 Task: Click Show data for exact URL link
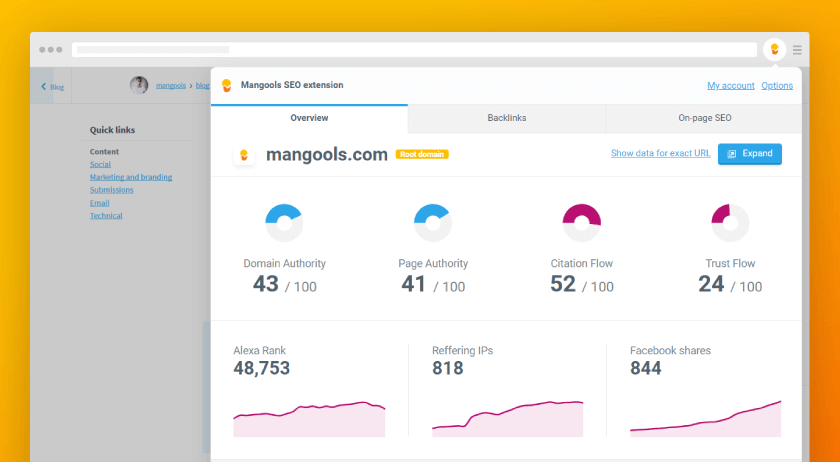(660, 154)
